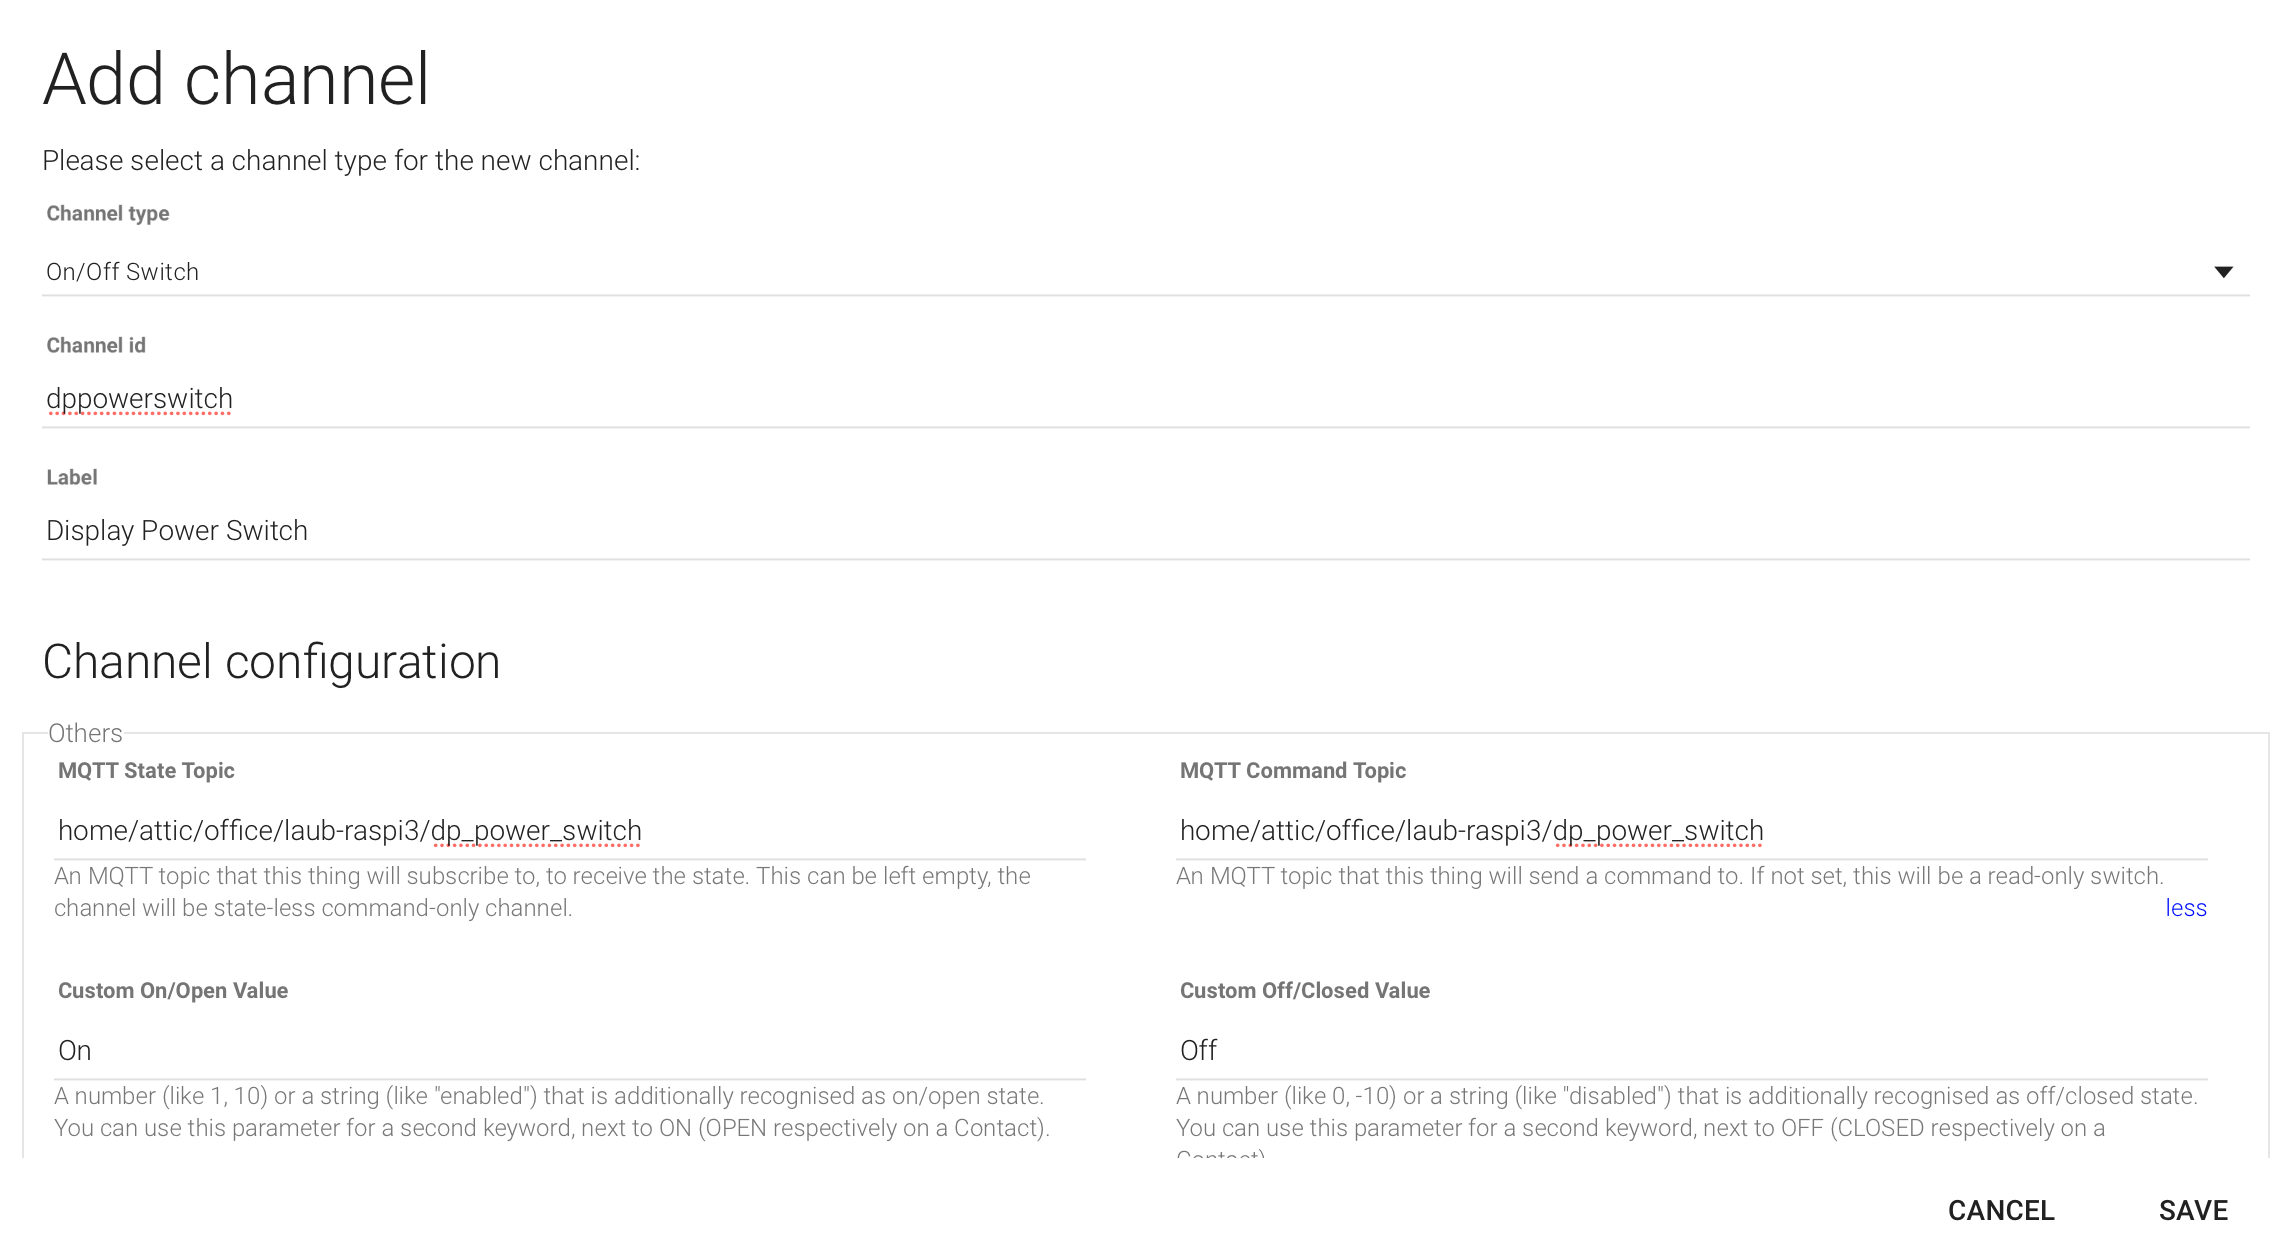
Task: Click the Channel type dropdown arrow
Action: 2223,272
